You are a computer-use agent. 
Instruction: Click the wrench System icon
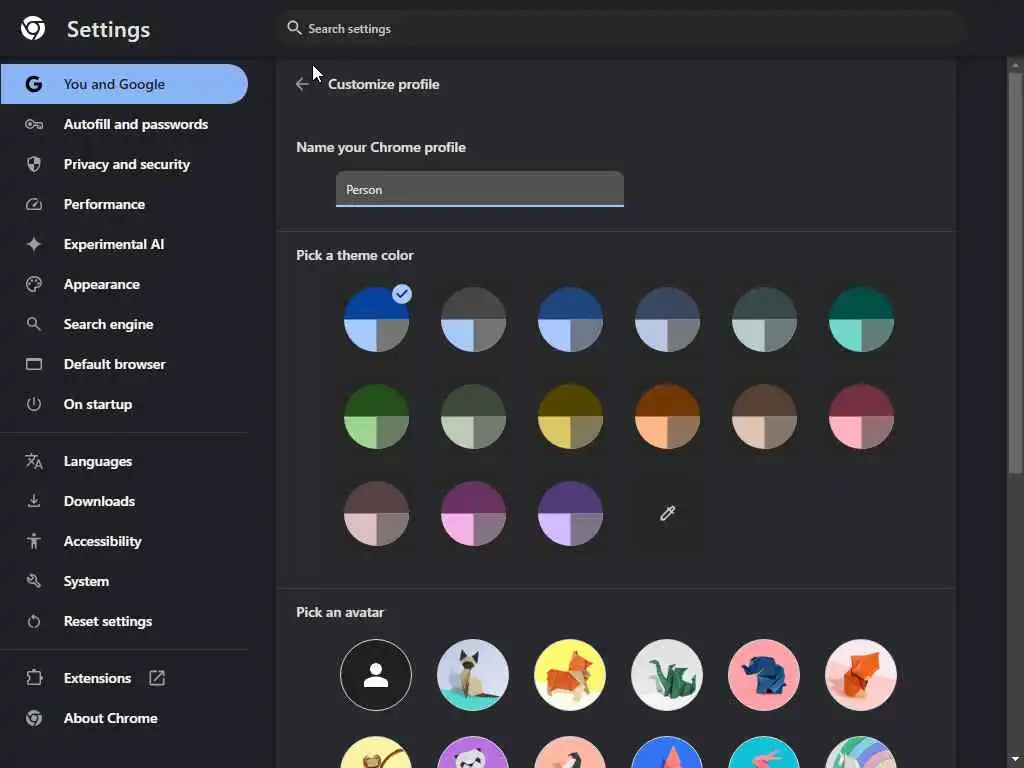point(34,581)
